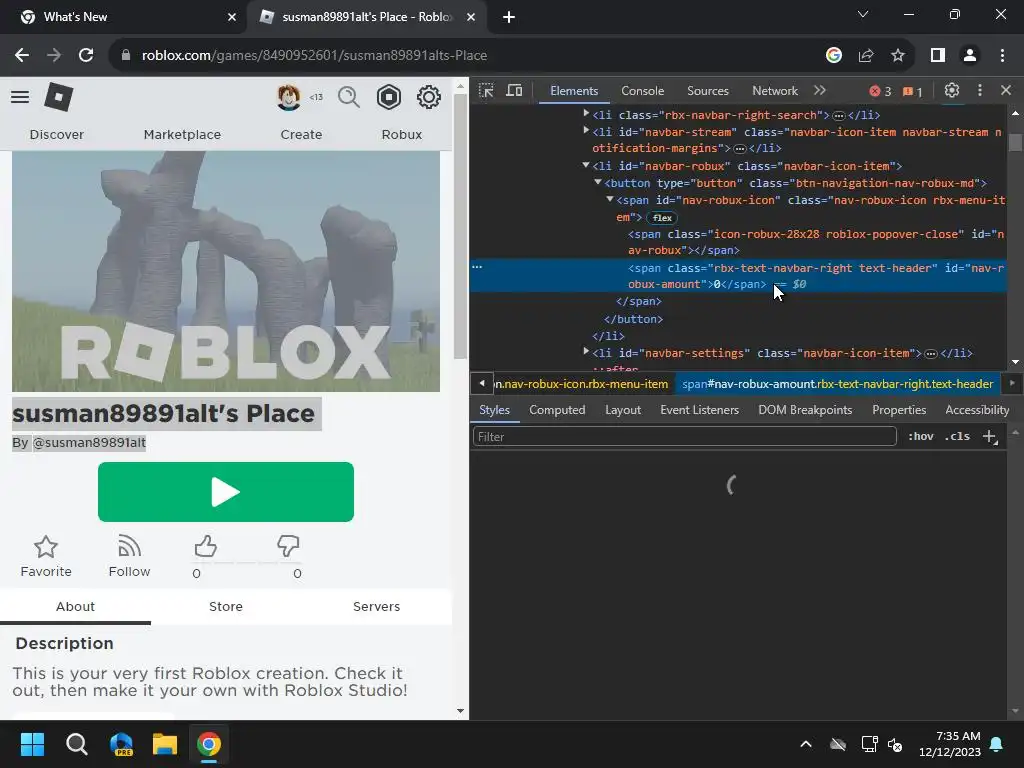The image size is (1024, 768).
Task: Close the DevTools panel
Action: (1006, 91)
